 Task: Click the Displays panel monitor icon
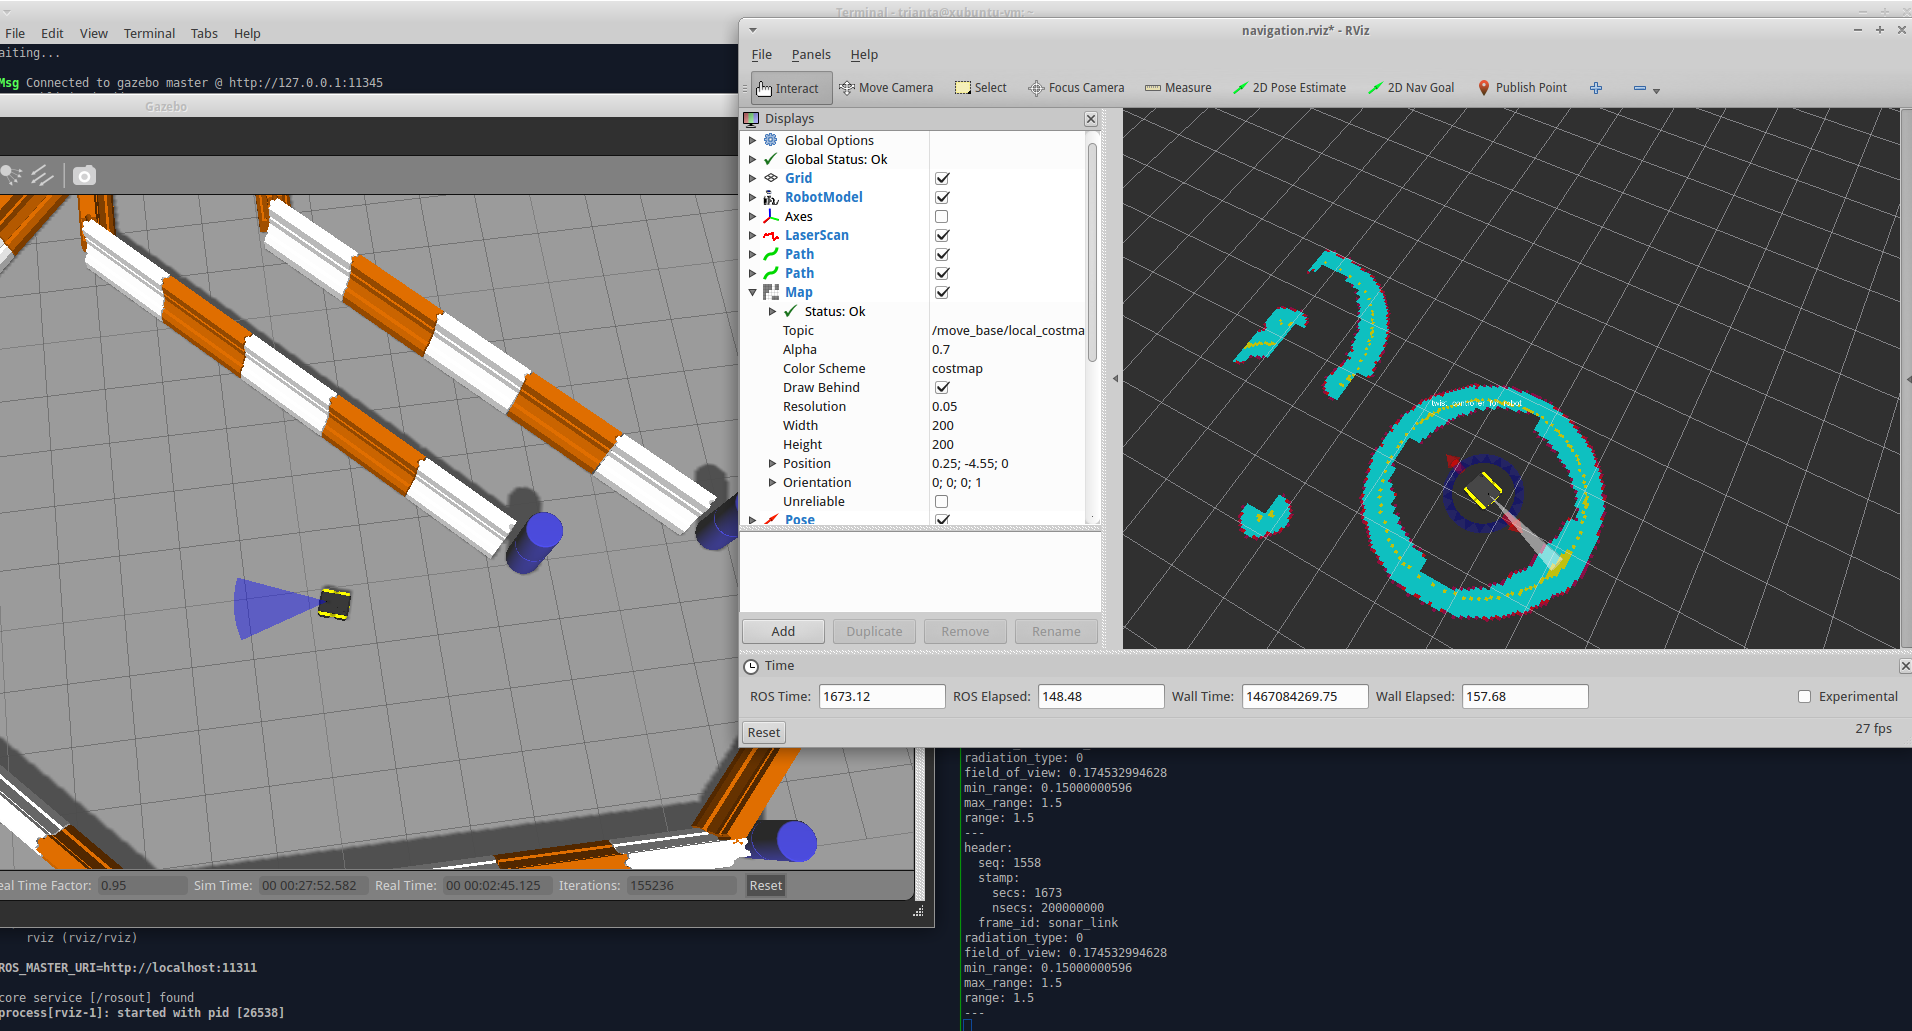[751, 119]
